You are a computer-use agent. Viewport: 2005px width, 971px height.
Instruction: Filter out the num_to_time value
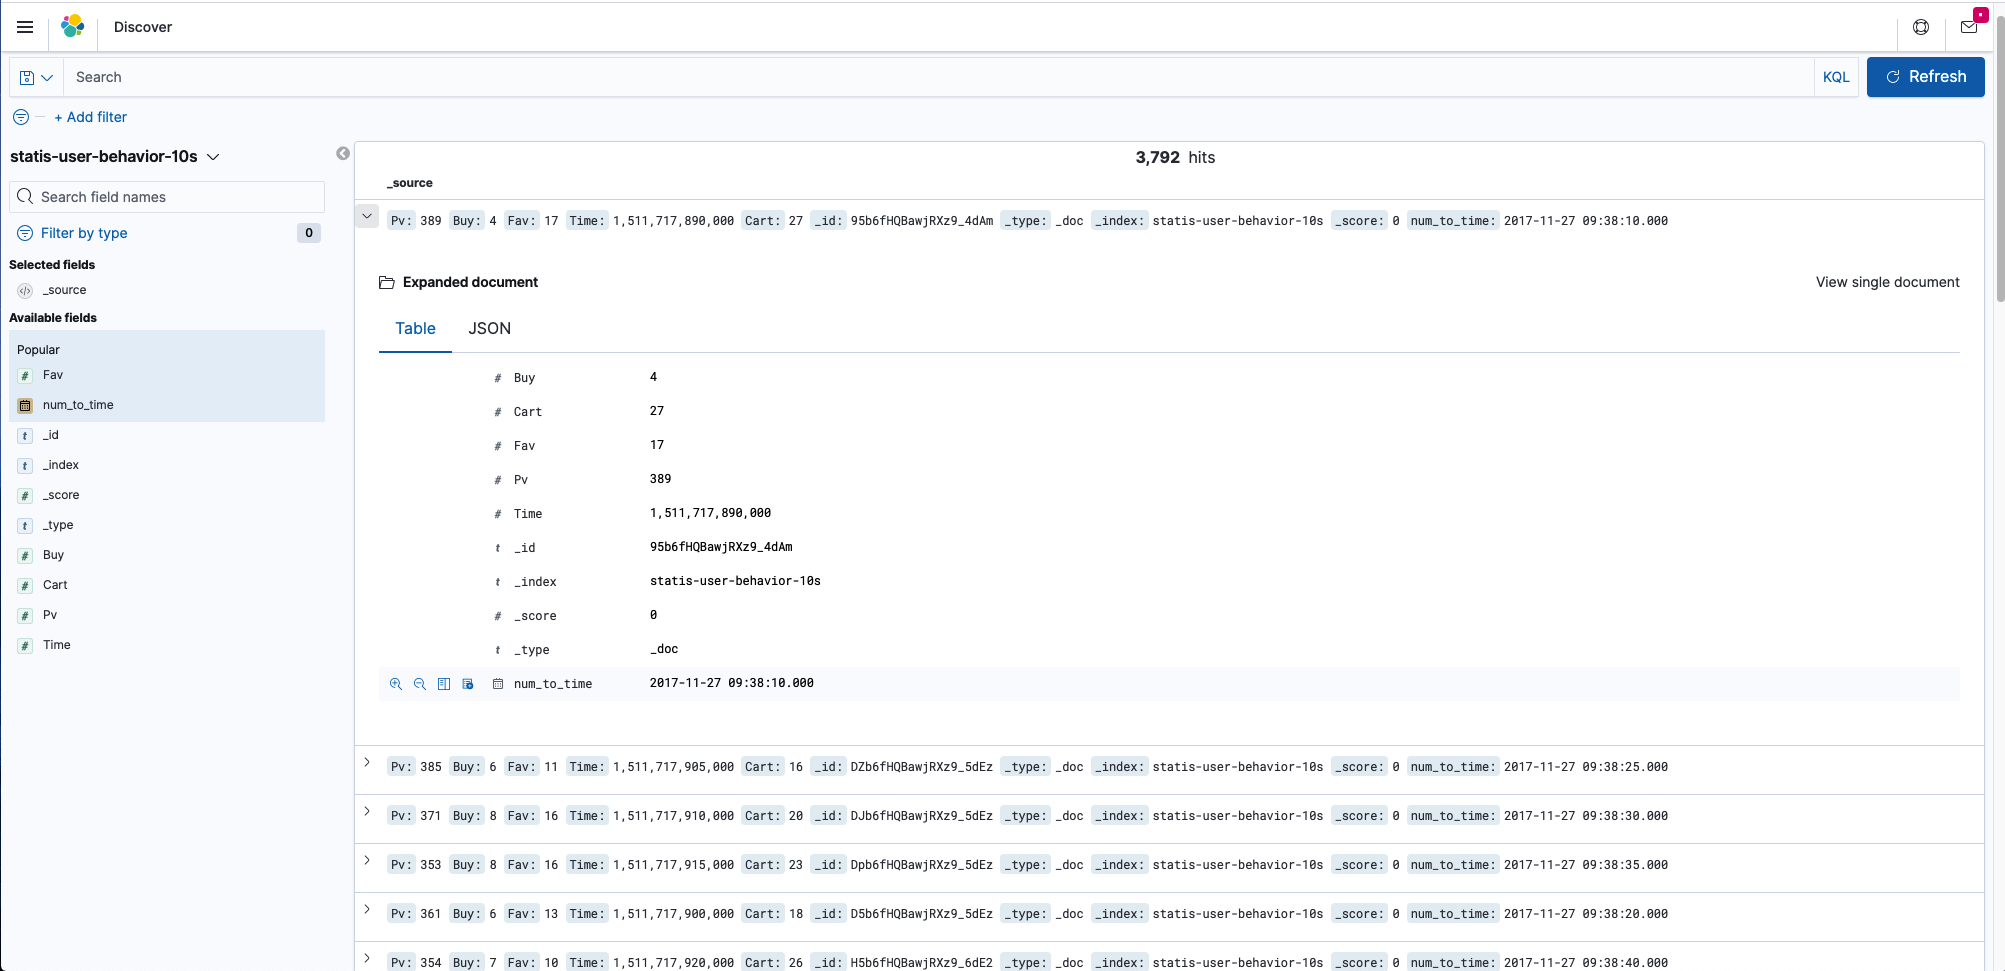(x=419, y=684)
